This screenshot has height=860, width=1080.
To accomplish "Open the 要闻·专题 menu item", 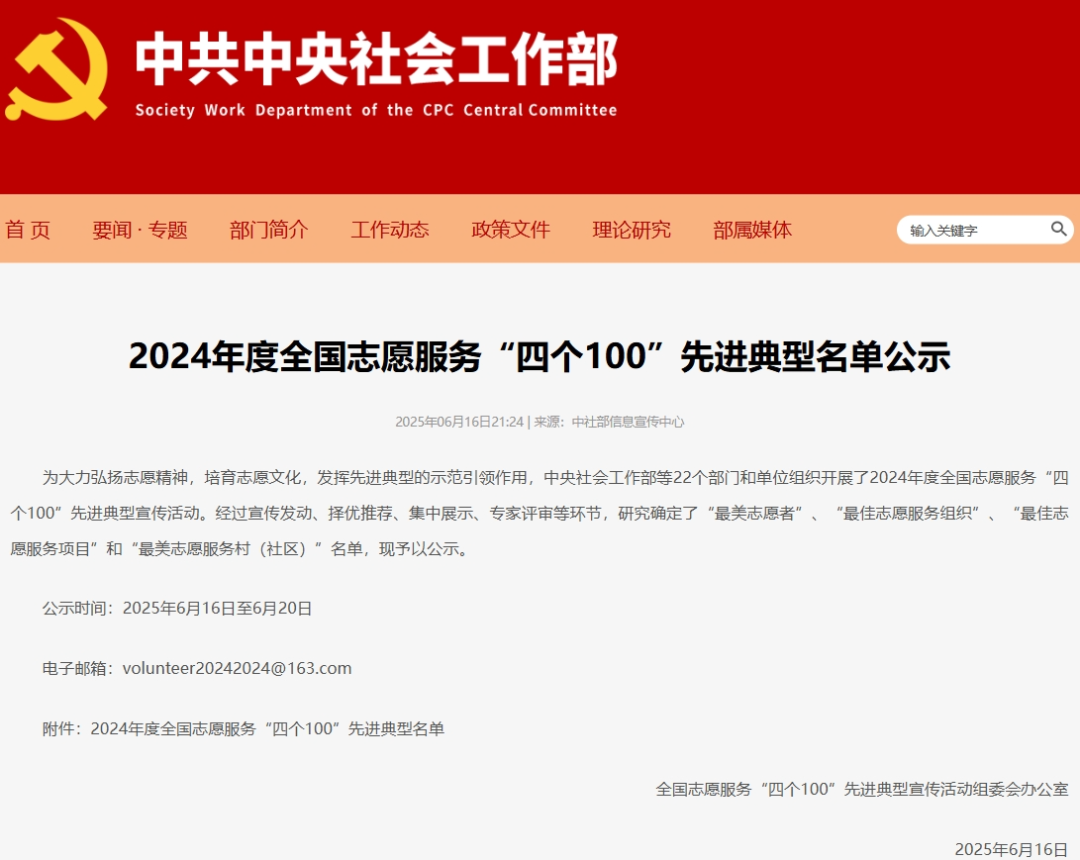I will pos(140,230).
